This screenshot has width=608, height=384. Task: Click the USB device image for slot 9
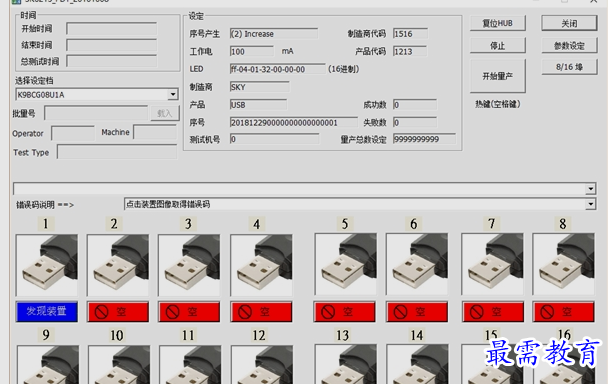pos(48,365)
